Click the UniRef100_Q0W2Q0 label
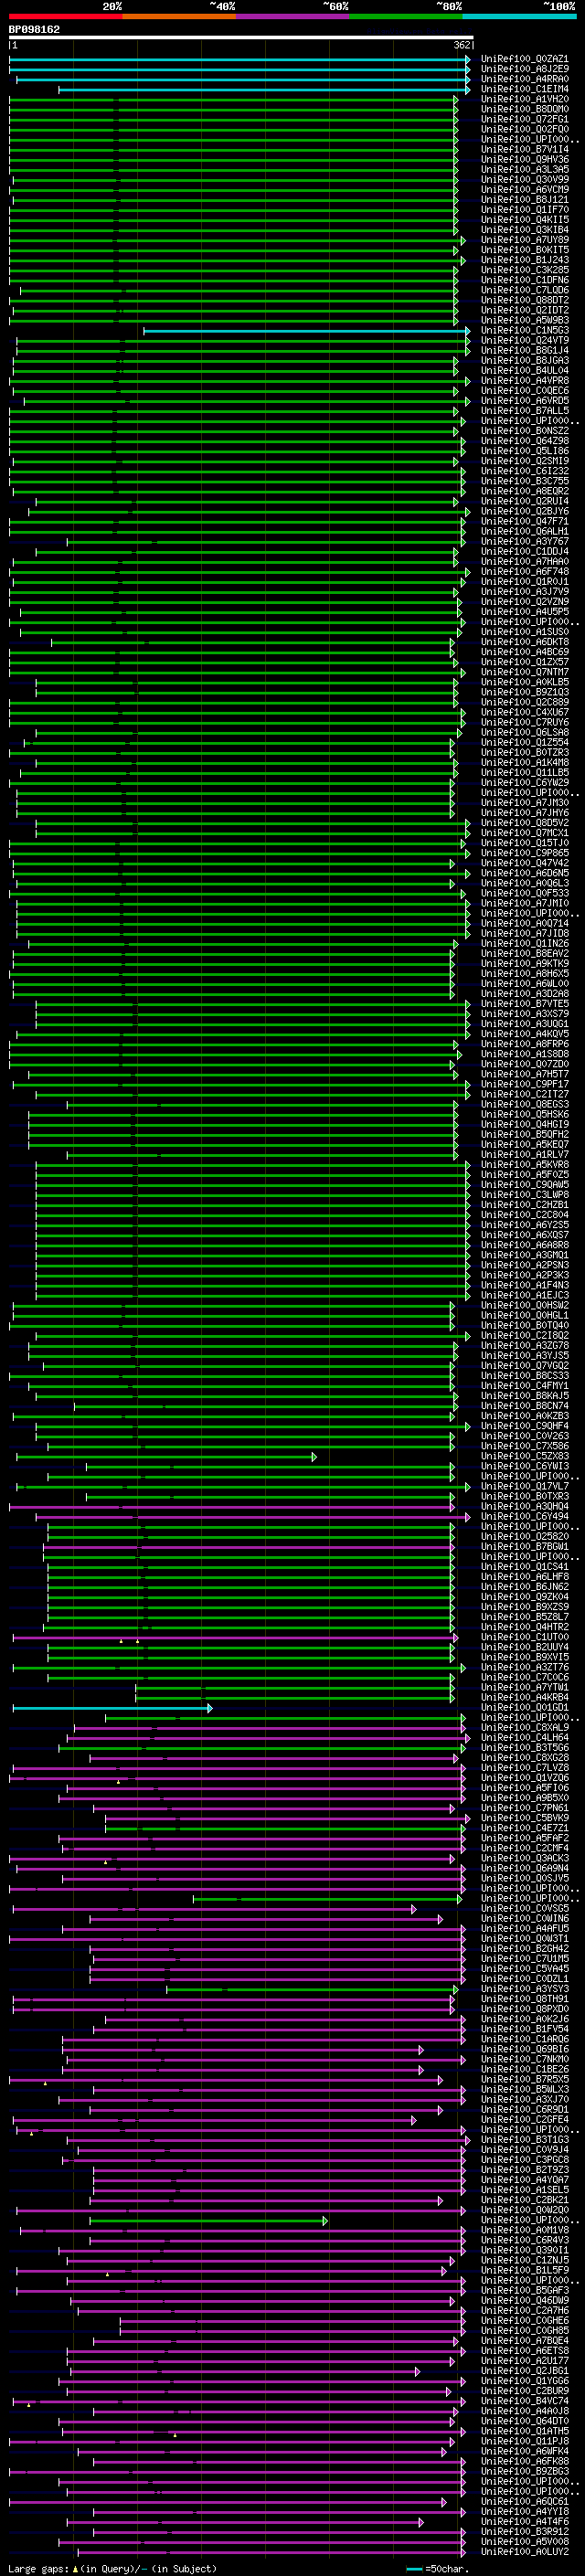585x2576 pixels. click(x=524, y=2210)
